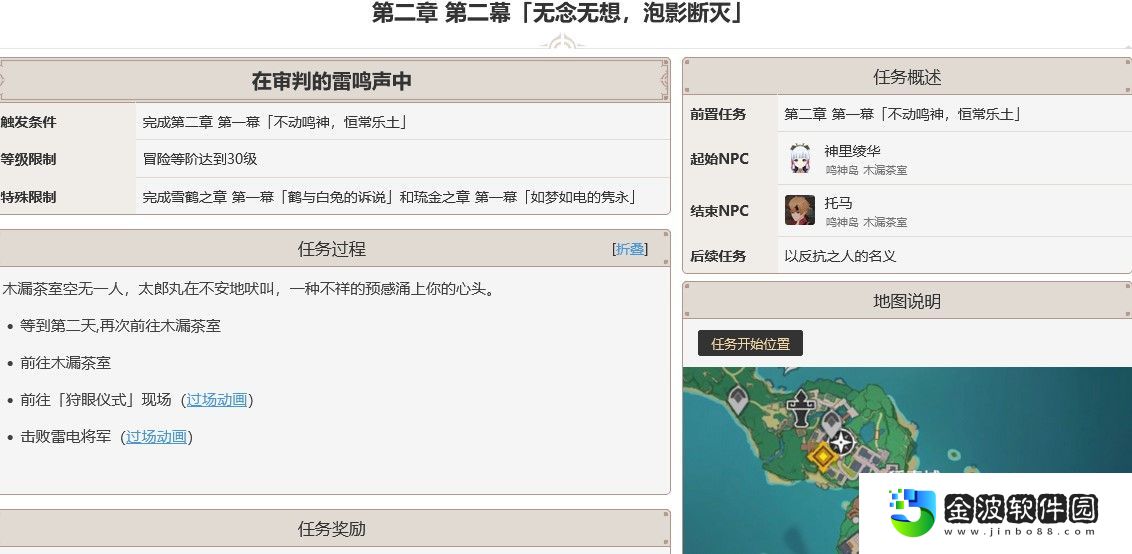Click the Inazuma map image
This screenshot has height=554, width=1132.
tap(907, 460)
